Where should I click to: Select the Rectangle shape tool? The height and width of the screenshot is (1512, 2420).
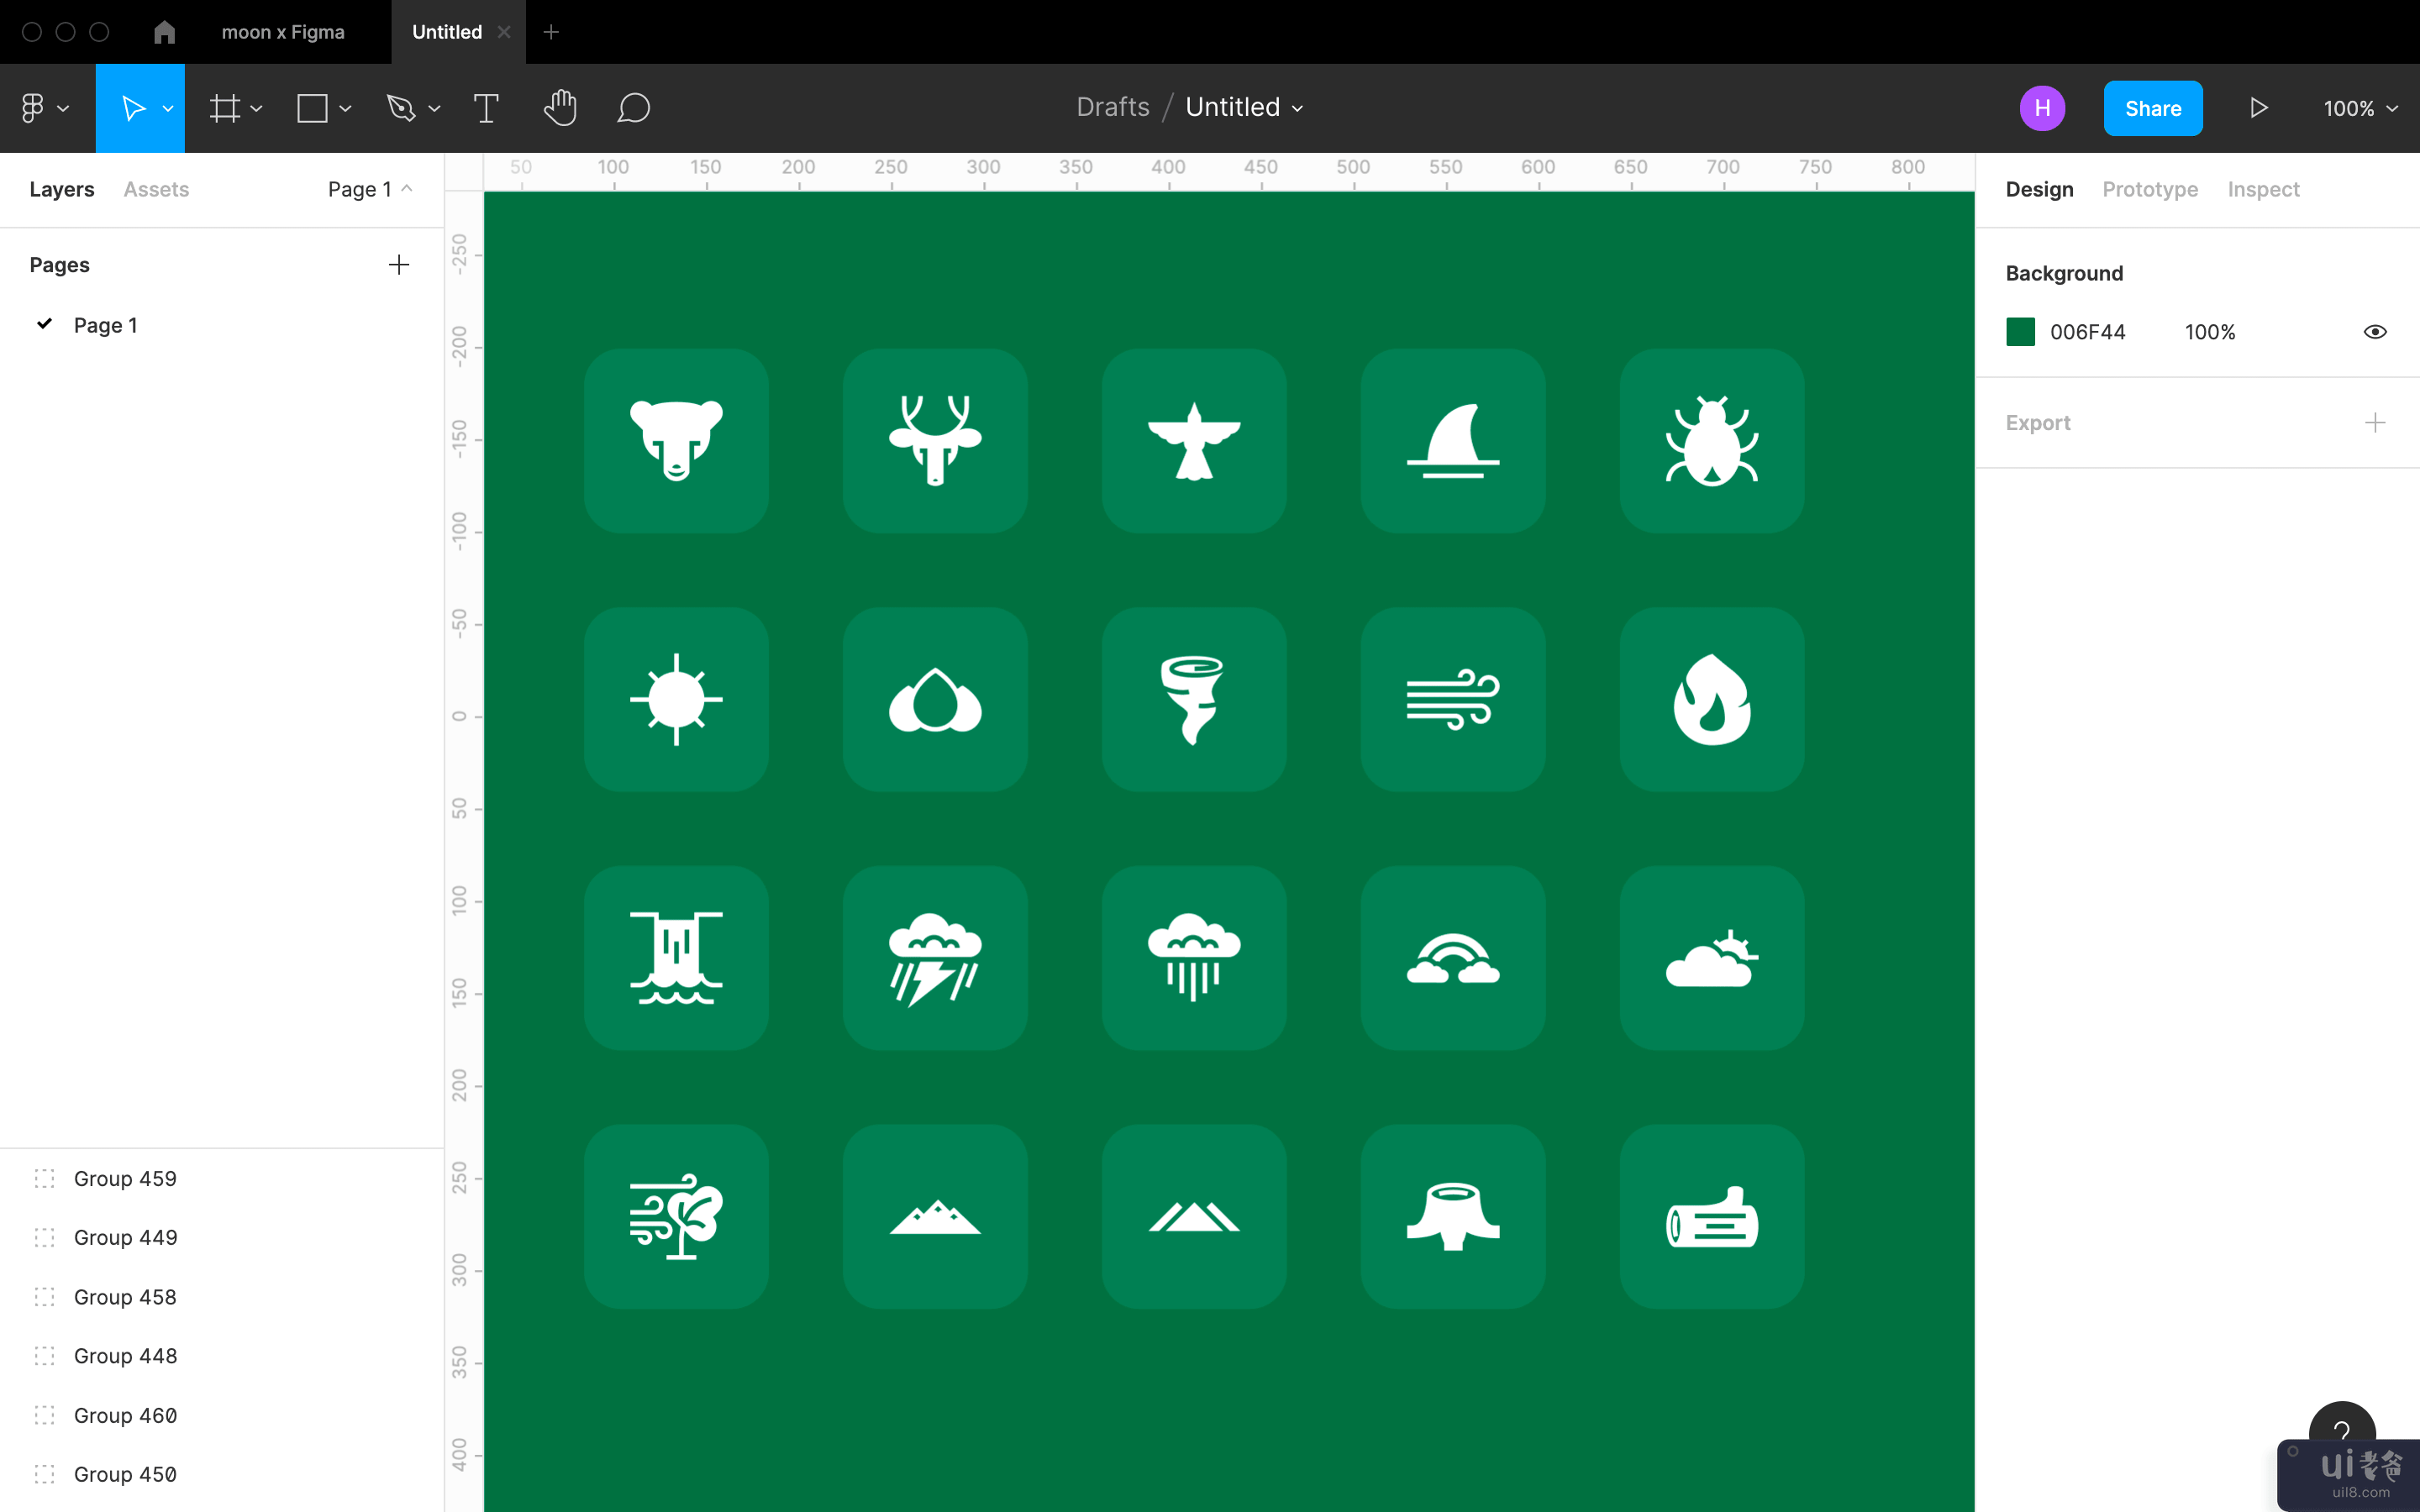coord(312,108)
